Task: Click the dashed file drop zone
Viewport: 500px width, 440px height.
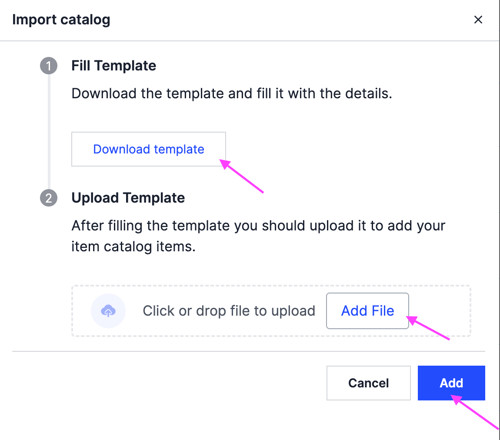Action: (x=271, y=311)
